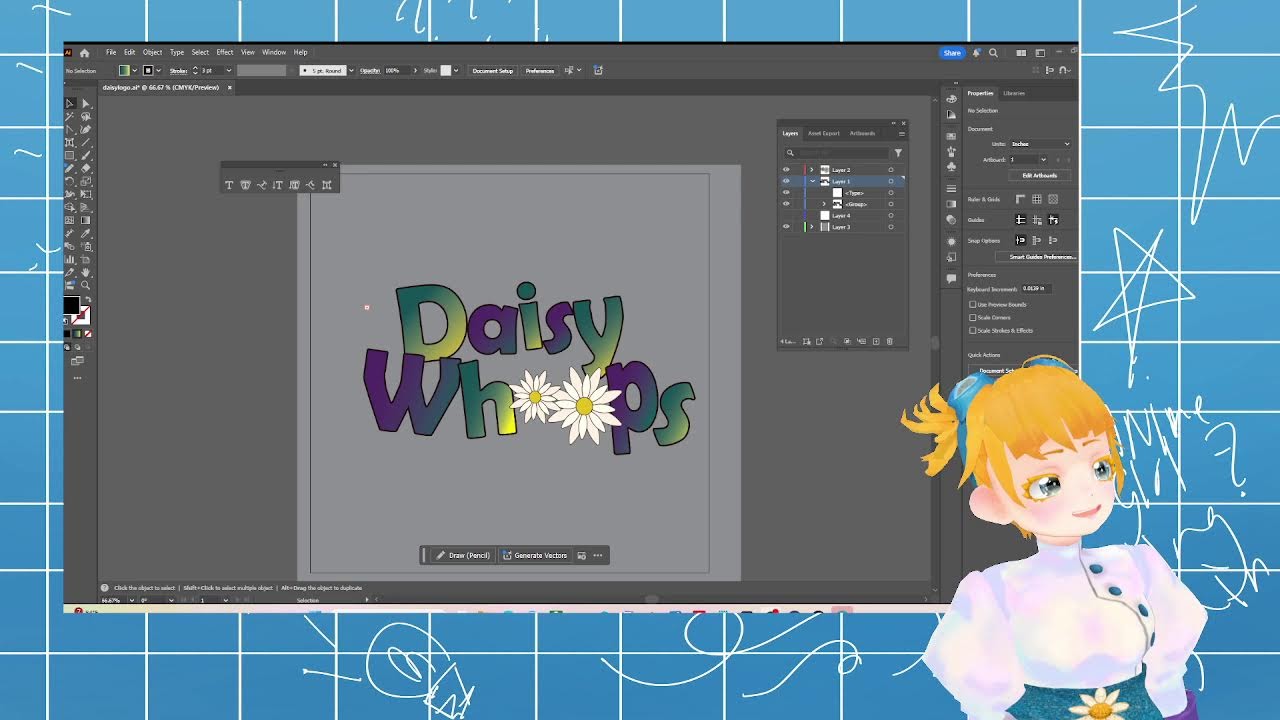Switch to the Asset Export tab
This screenshot has width=1280, height=720.
coord(824,133)
